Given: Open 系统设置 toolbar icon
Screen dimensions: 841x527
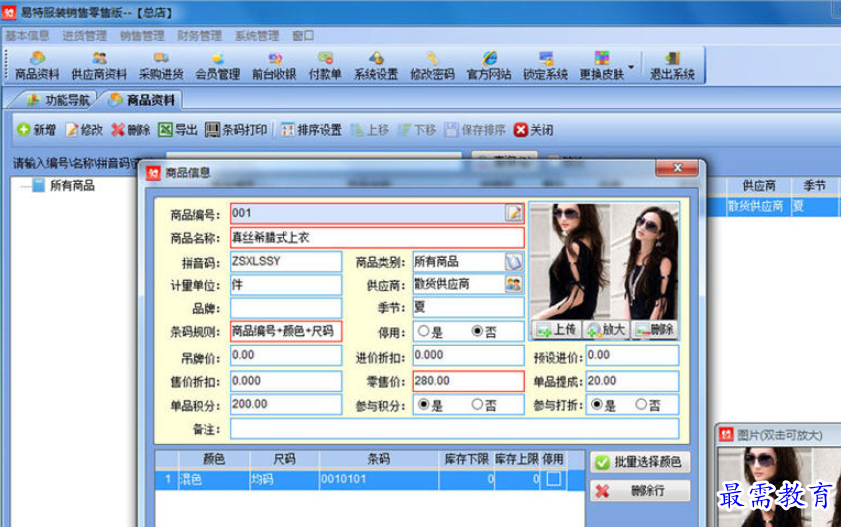Looking at the screenshot, I should point(376,66).
